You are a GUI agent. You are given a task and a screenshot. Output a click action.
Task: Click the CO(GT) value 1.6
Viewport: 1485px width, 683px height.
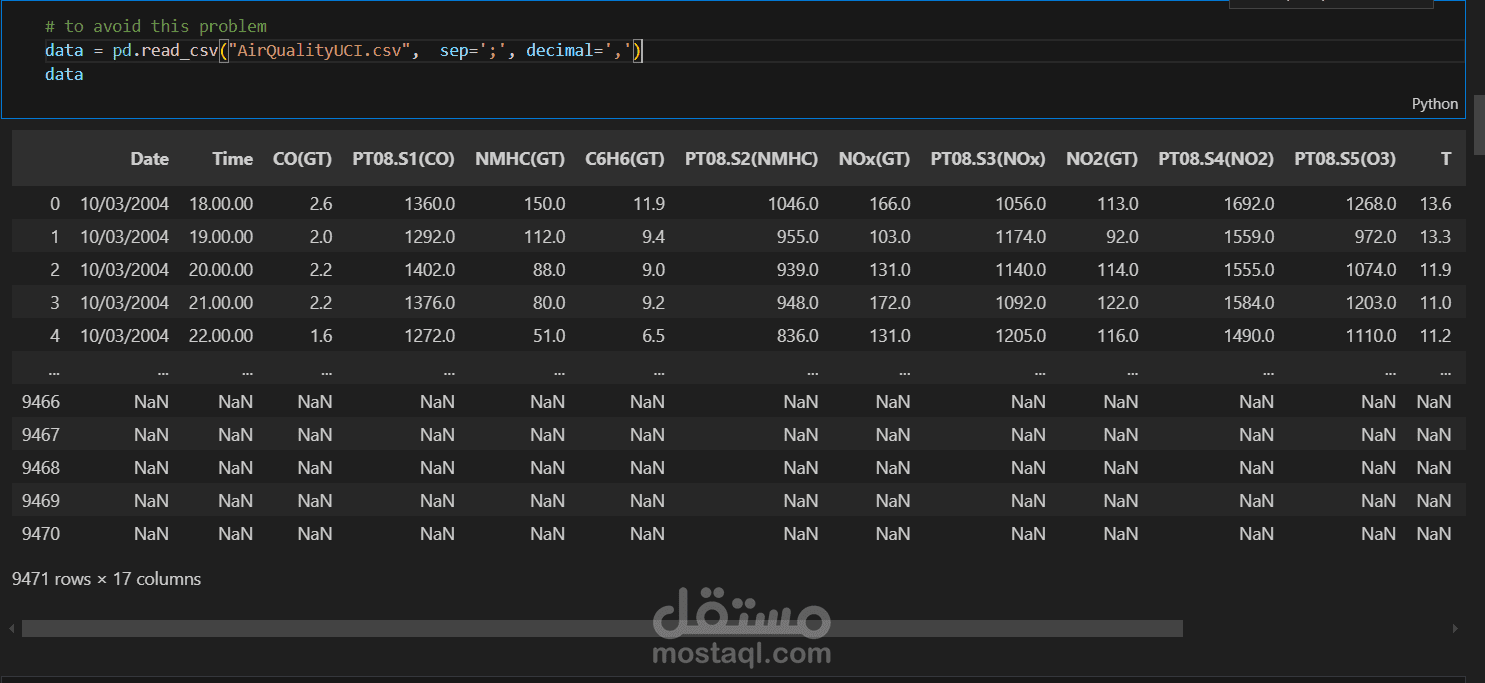pos(321,336)
